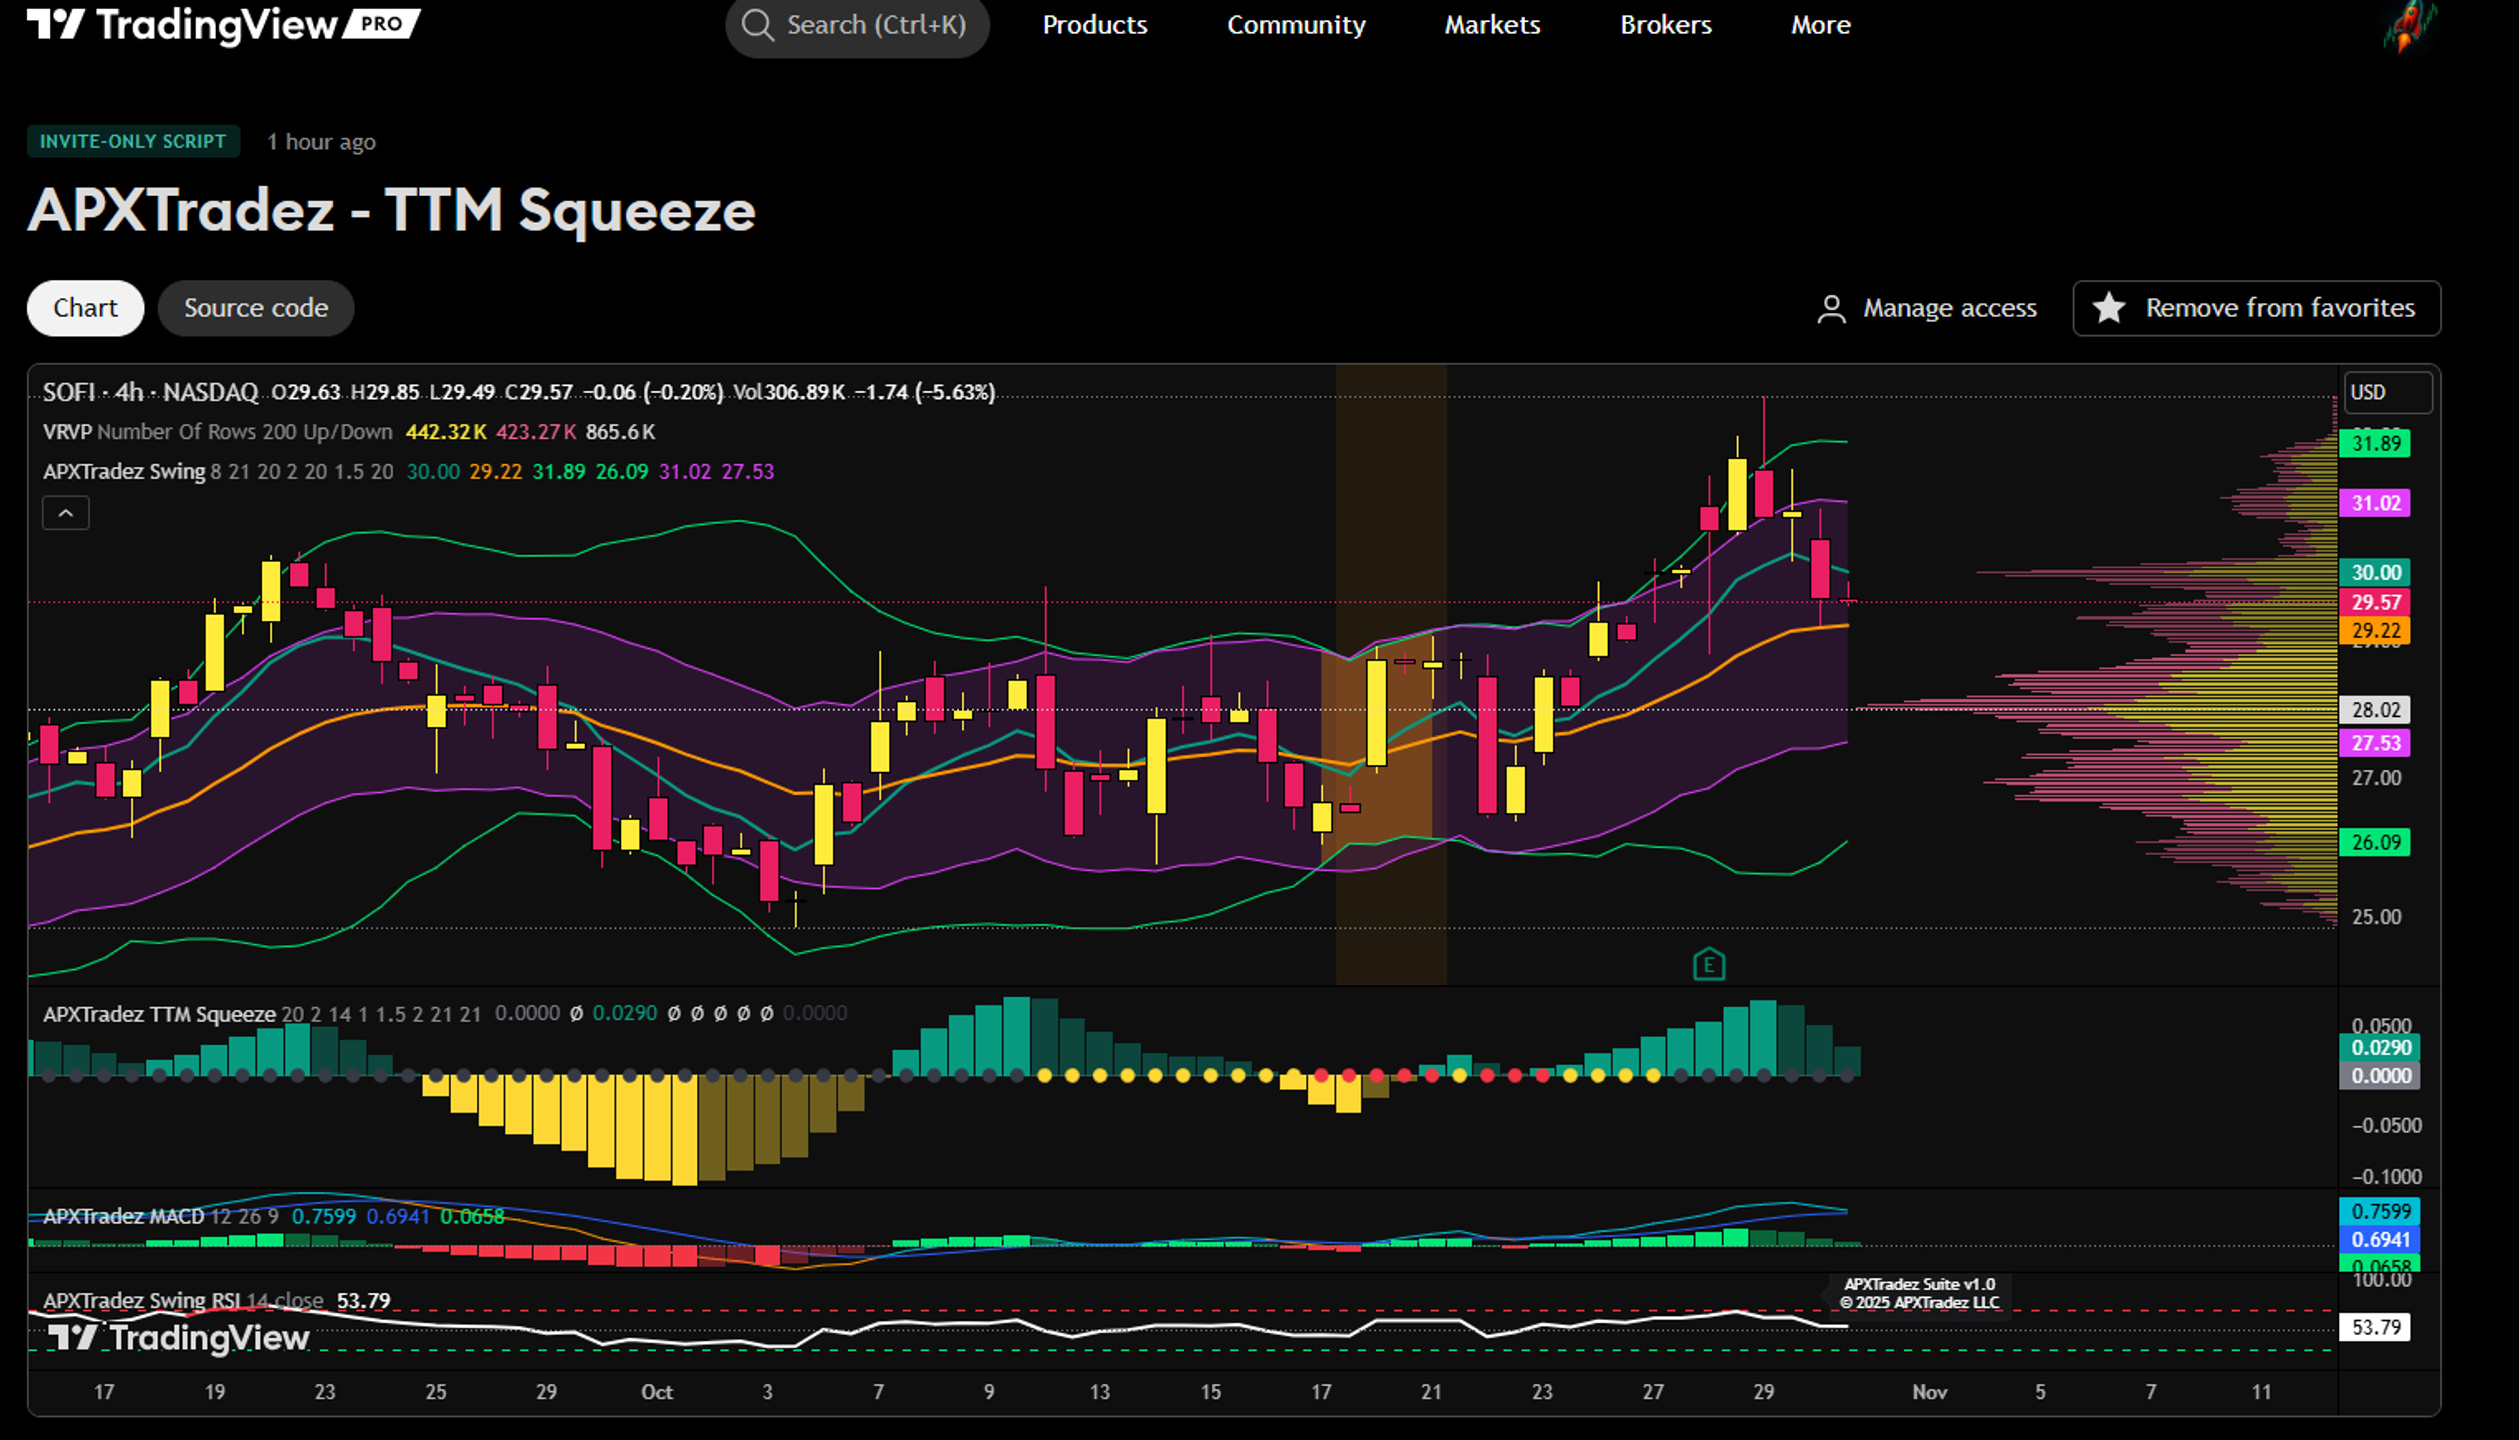Click the O29.63 open value in the legend
This screenshot has height=1440, width=2519.
click(306, 392)
